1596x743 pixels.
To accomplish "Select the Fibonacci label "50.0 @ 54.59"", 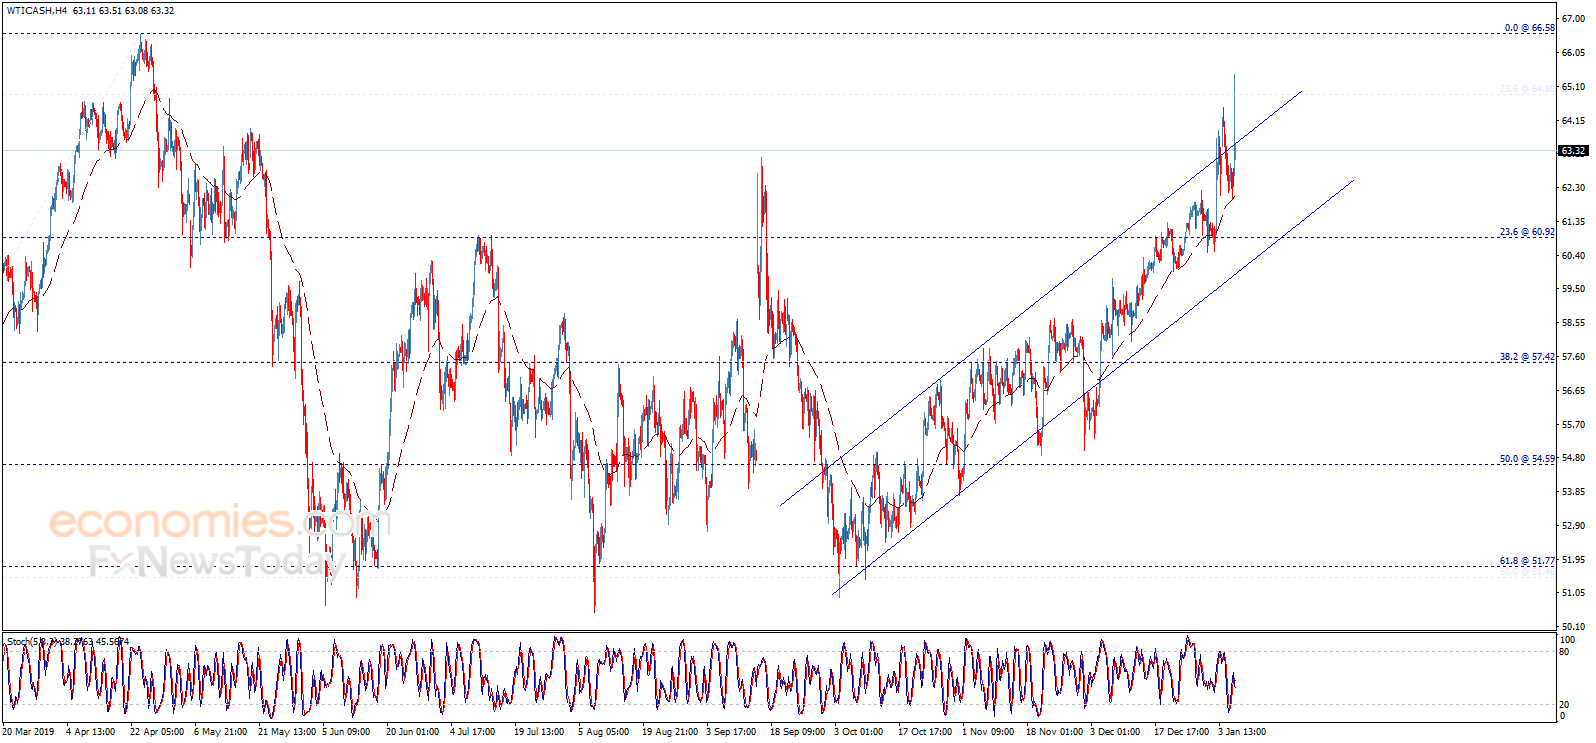I will click(1527, 459).
